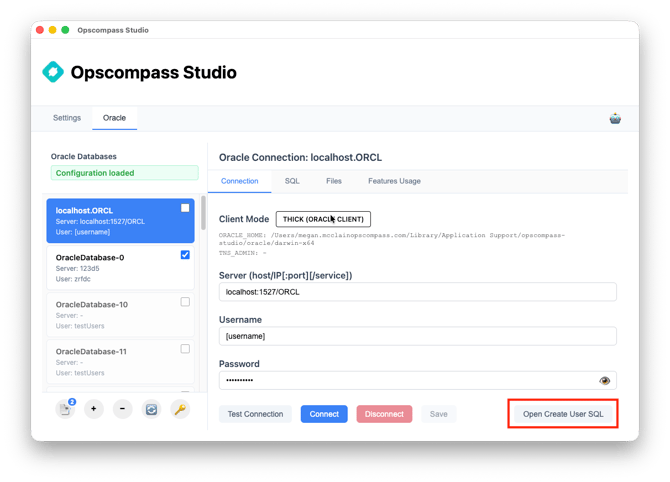670x482 pixels.
Task: Click the green zoom window button
Action: click(65, 30)
